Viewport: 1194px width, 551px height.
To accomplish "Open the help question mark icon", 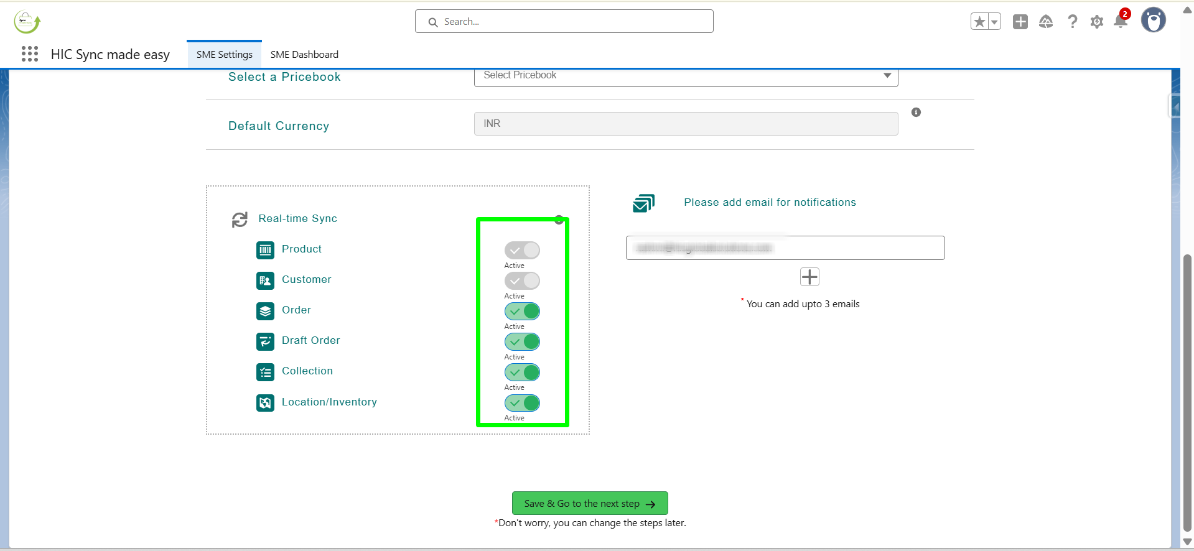I will [x=1072, y=22].
